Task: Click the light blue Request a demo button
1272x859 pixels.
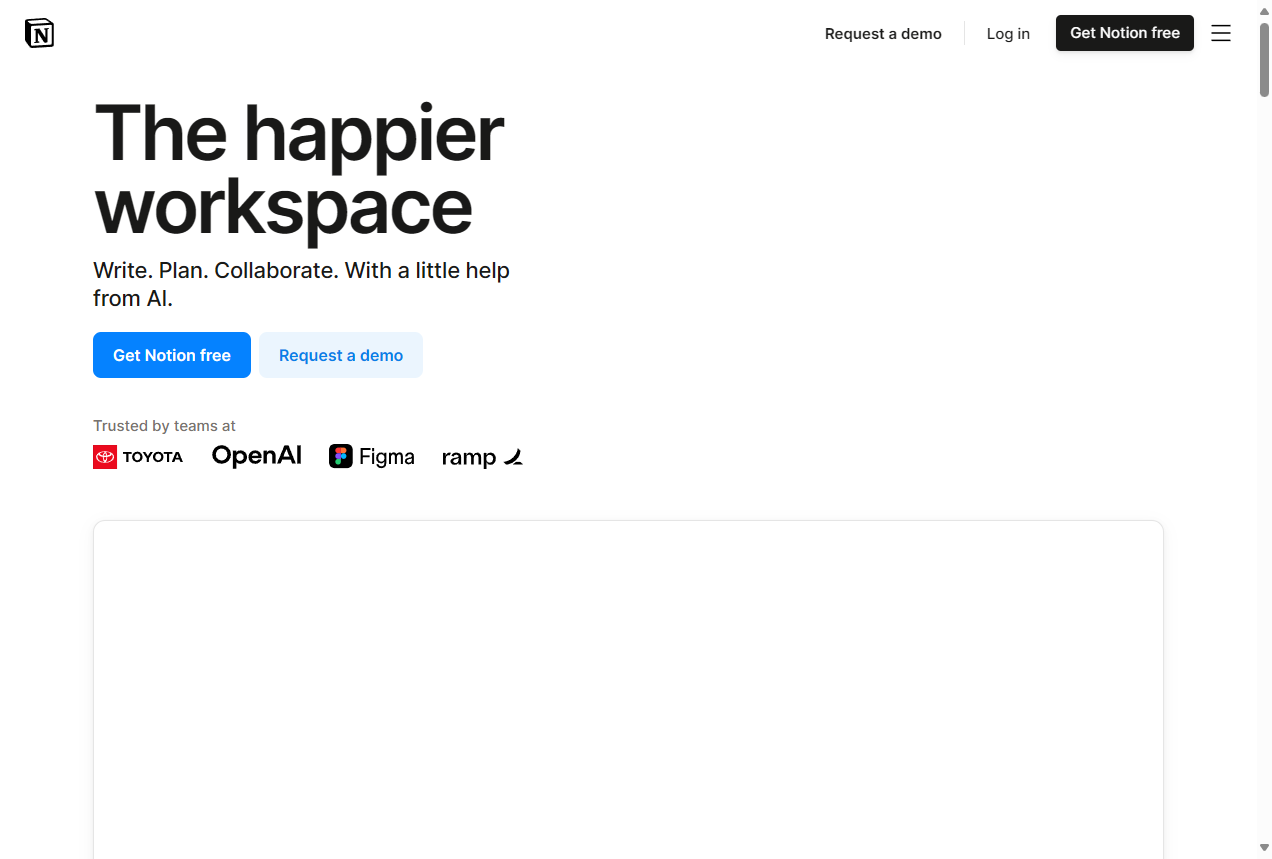Action: (x=340, y=355)
